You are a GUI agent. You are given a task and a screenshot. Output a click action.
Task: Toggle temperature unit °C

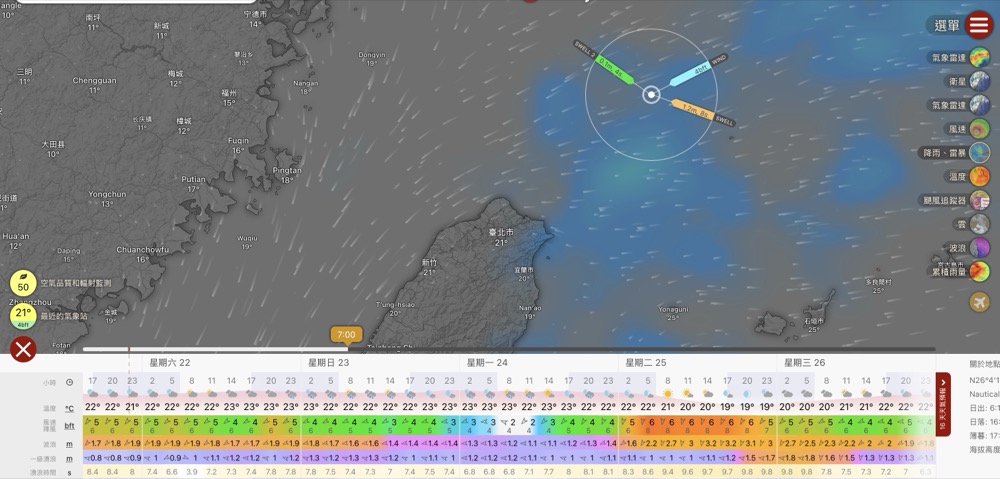[x=69, y=409]
